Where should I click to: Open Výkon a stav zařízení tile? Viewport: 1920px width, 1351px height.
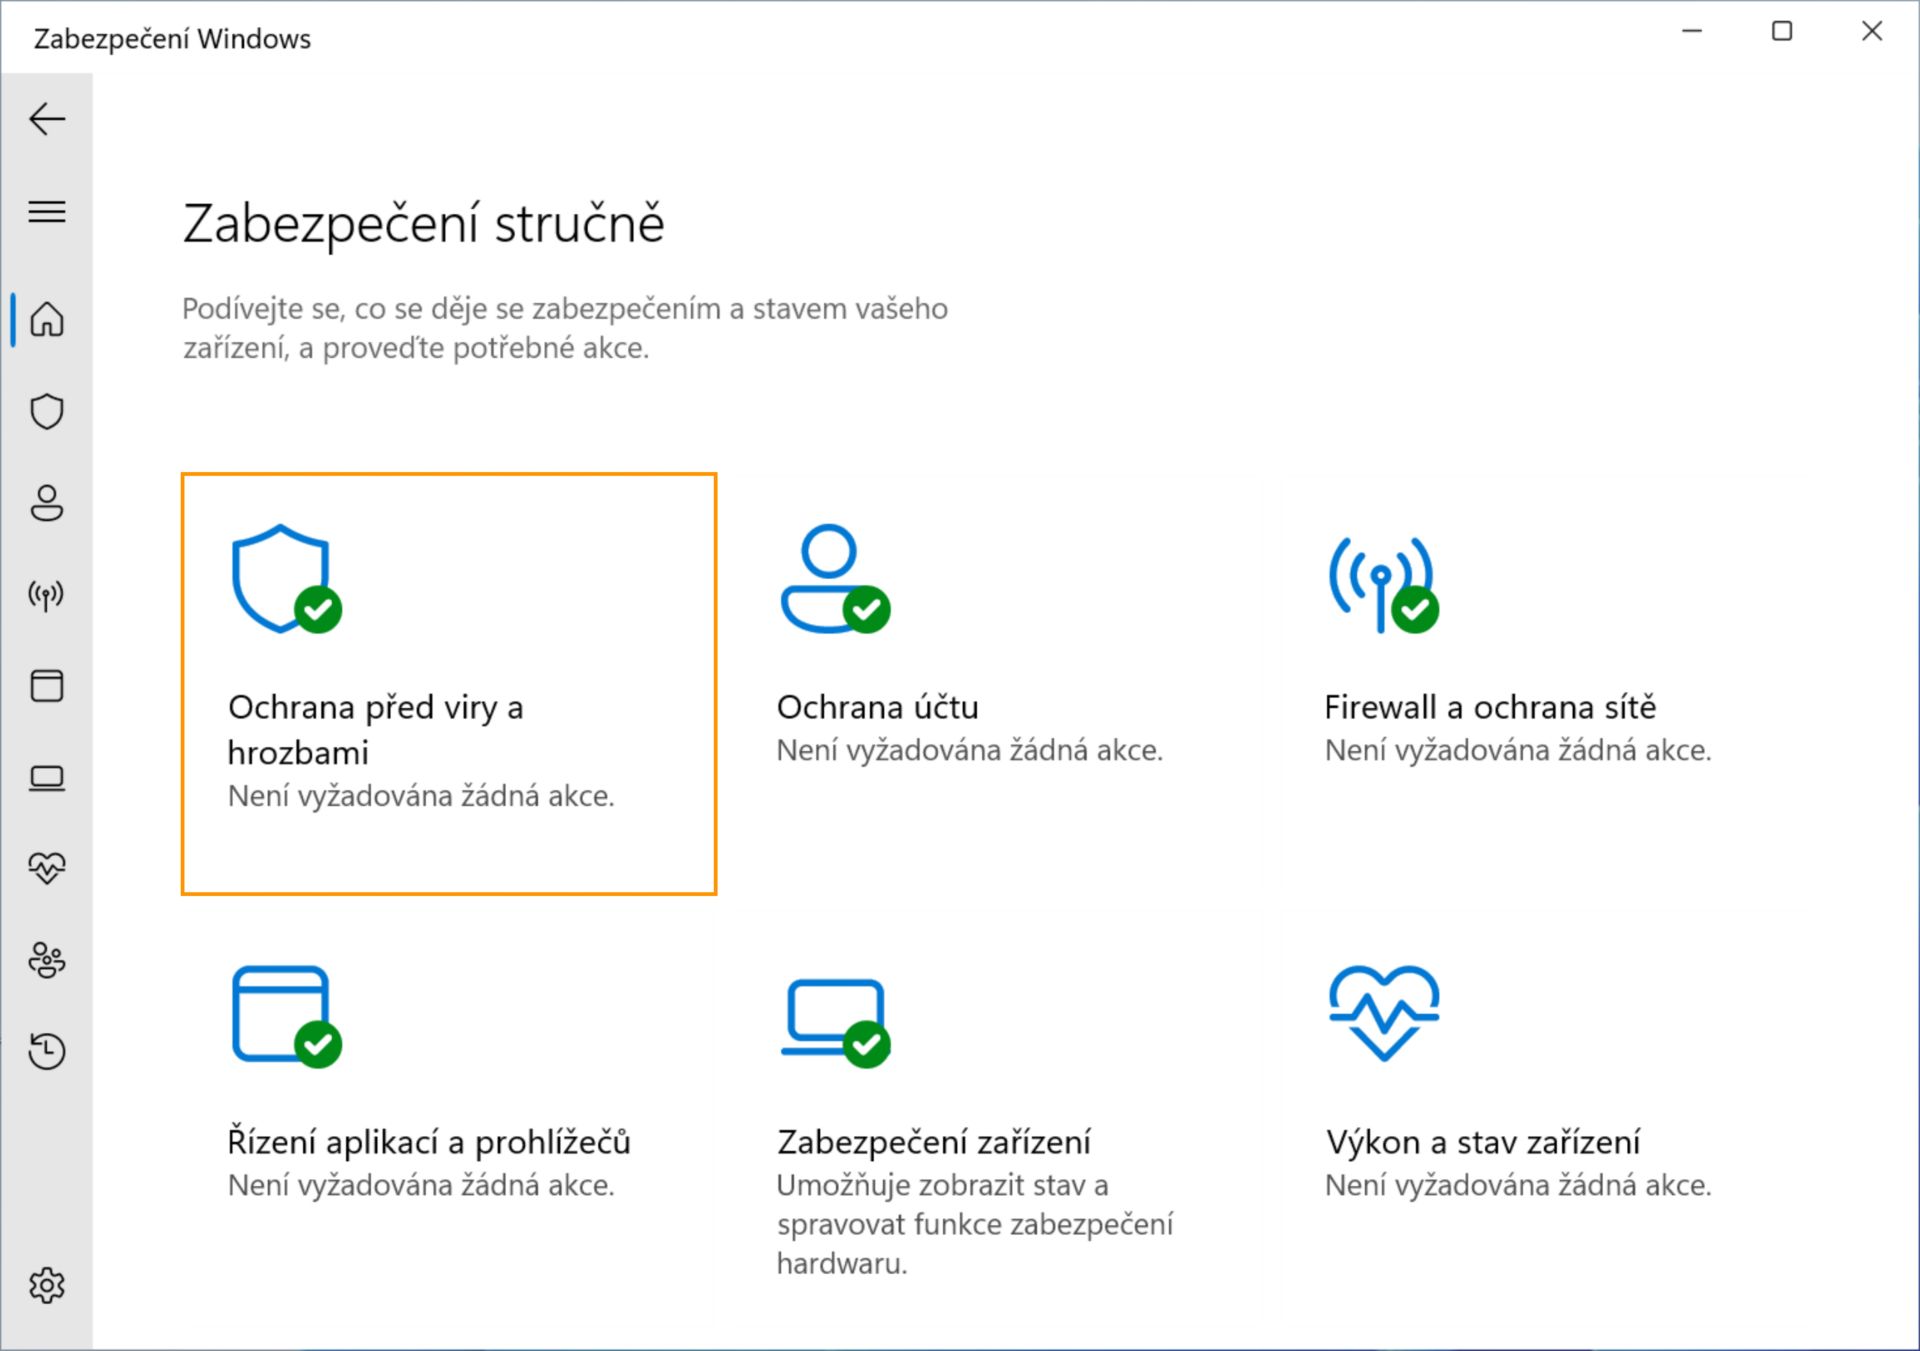click(1545, 1118)
